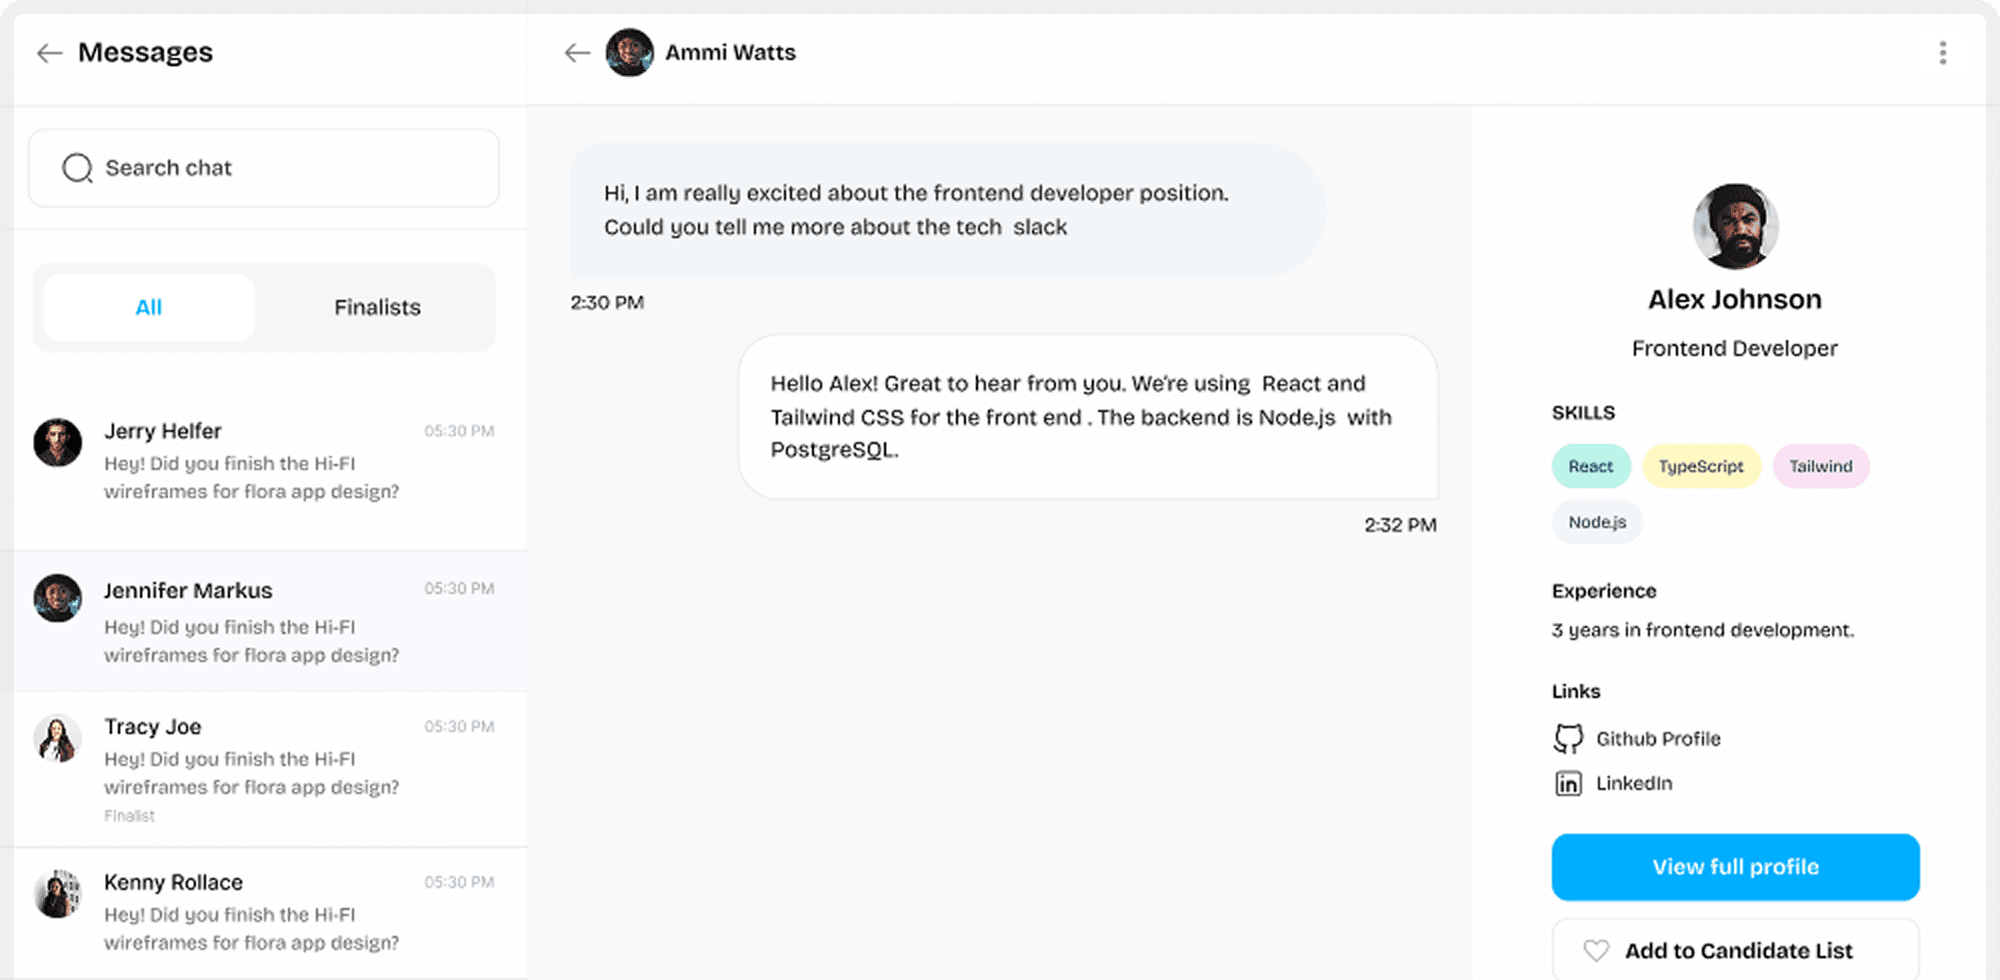Click the View full profile button
The image size is (2000, 980).
[1734, 867]
